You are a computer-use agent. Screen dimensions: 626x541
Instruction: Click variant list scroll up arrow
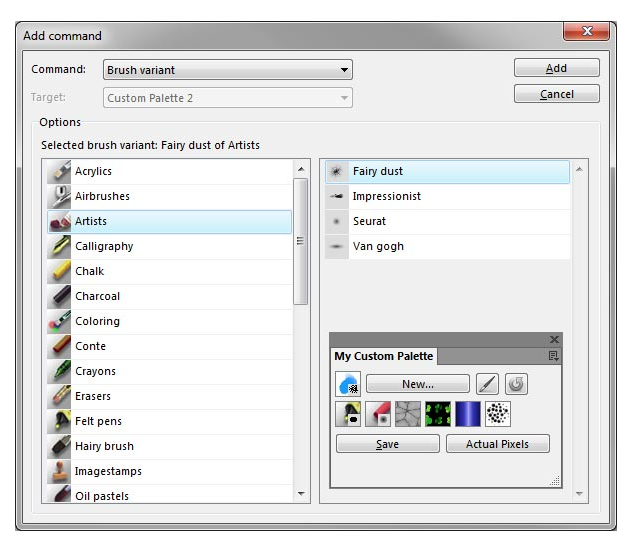point(579,170)
